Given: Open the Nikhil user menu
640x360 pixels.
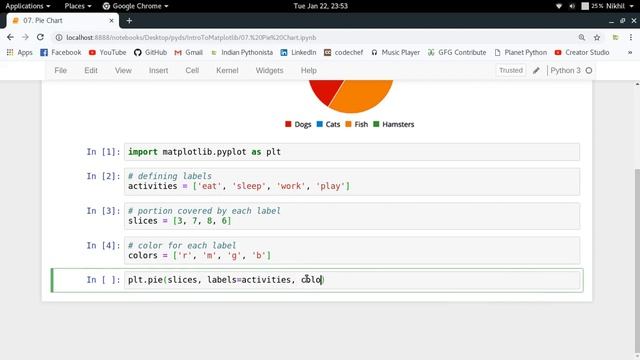Looking at the screenshot, I should (619, 6).
